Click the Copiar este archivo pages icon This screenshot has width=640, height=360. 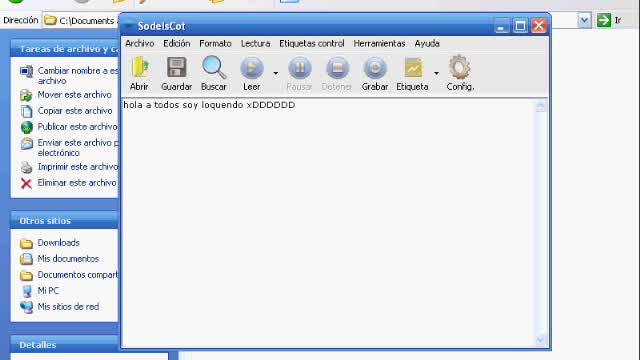coord(27,111)
